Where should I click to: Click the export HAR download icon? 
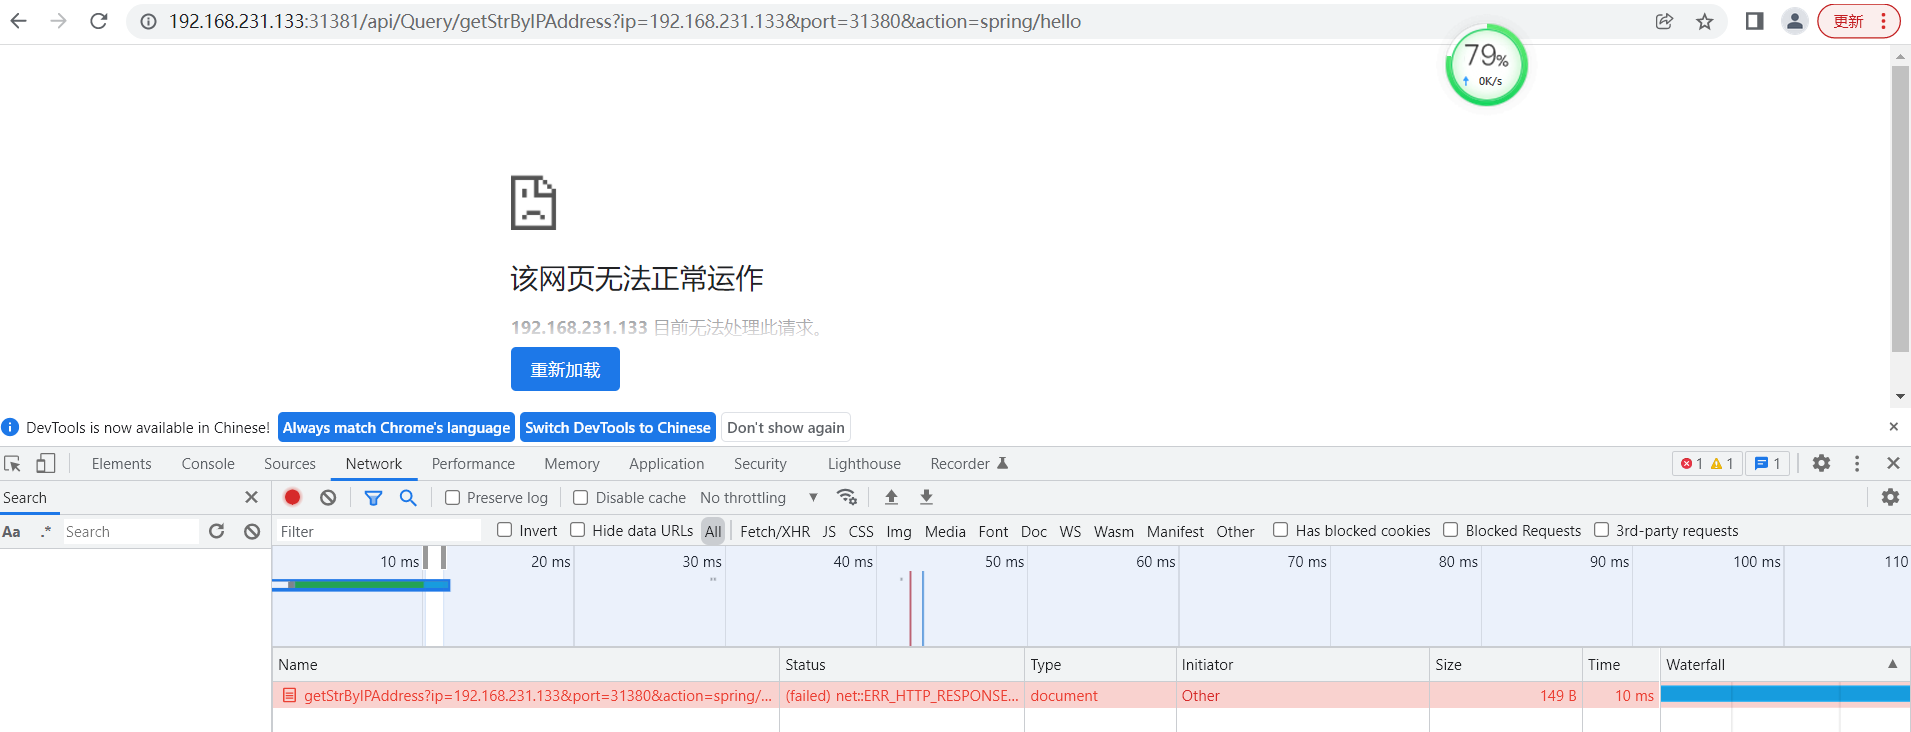[926, 497]
